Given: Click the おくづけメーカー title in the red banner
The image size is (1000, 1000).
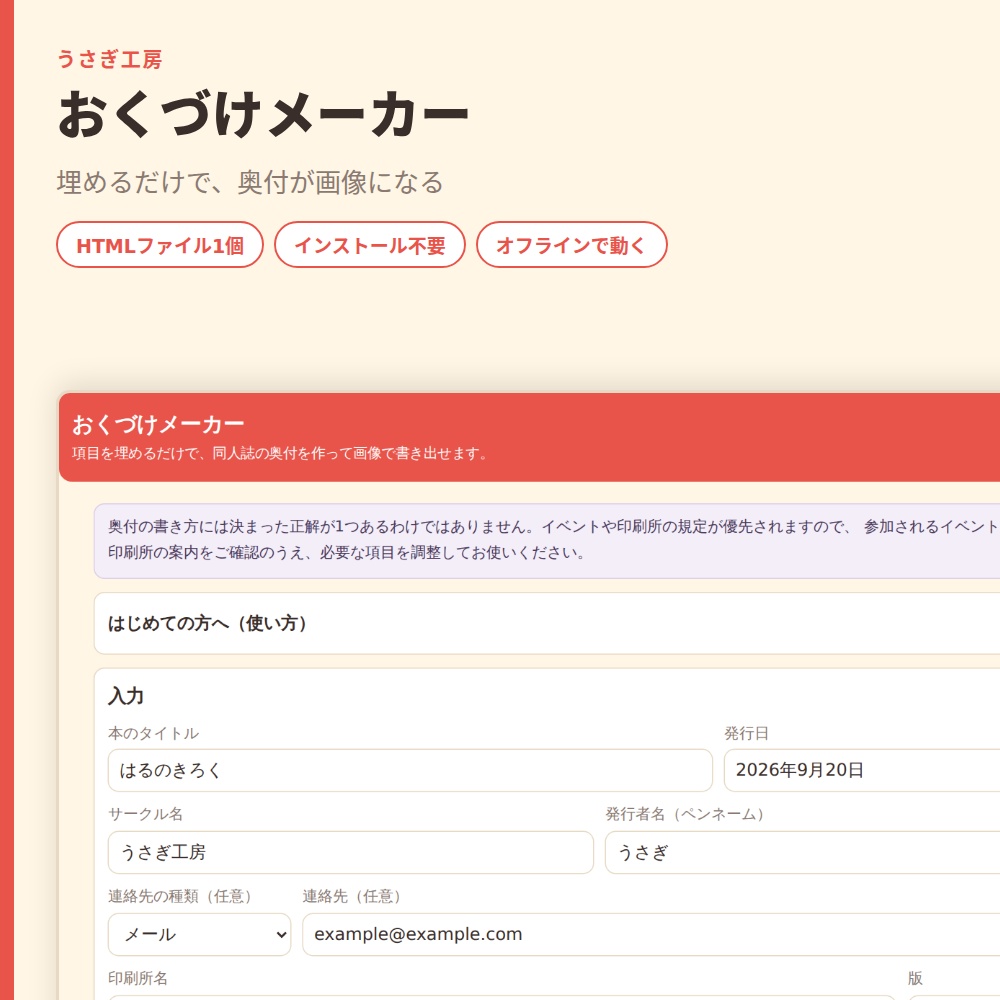Looking at the screenshot, I should pyautogui.click(x=158, y=424).
